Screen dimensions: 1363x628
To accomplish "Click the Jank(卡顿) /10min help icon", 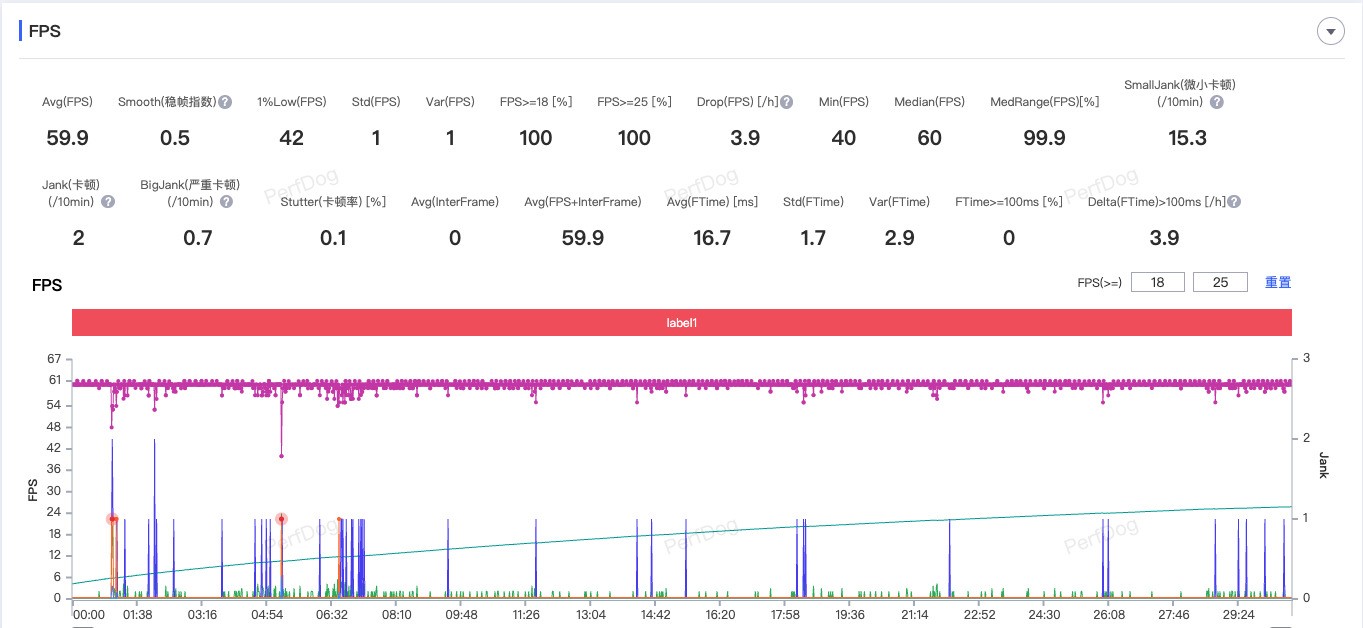I will click(x=107, y=201).
